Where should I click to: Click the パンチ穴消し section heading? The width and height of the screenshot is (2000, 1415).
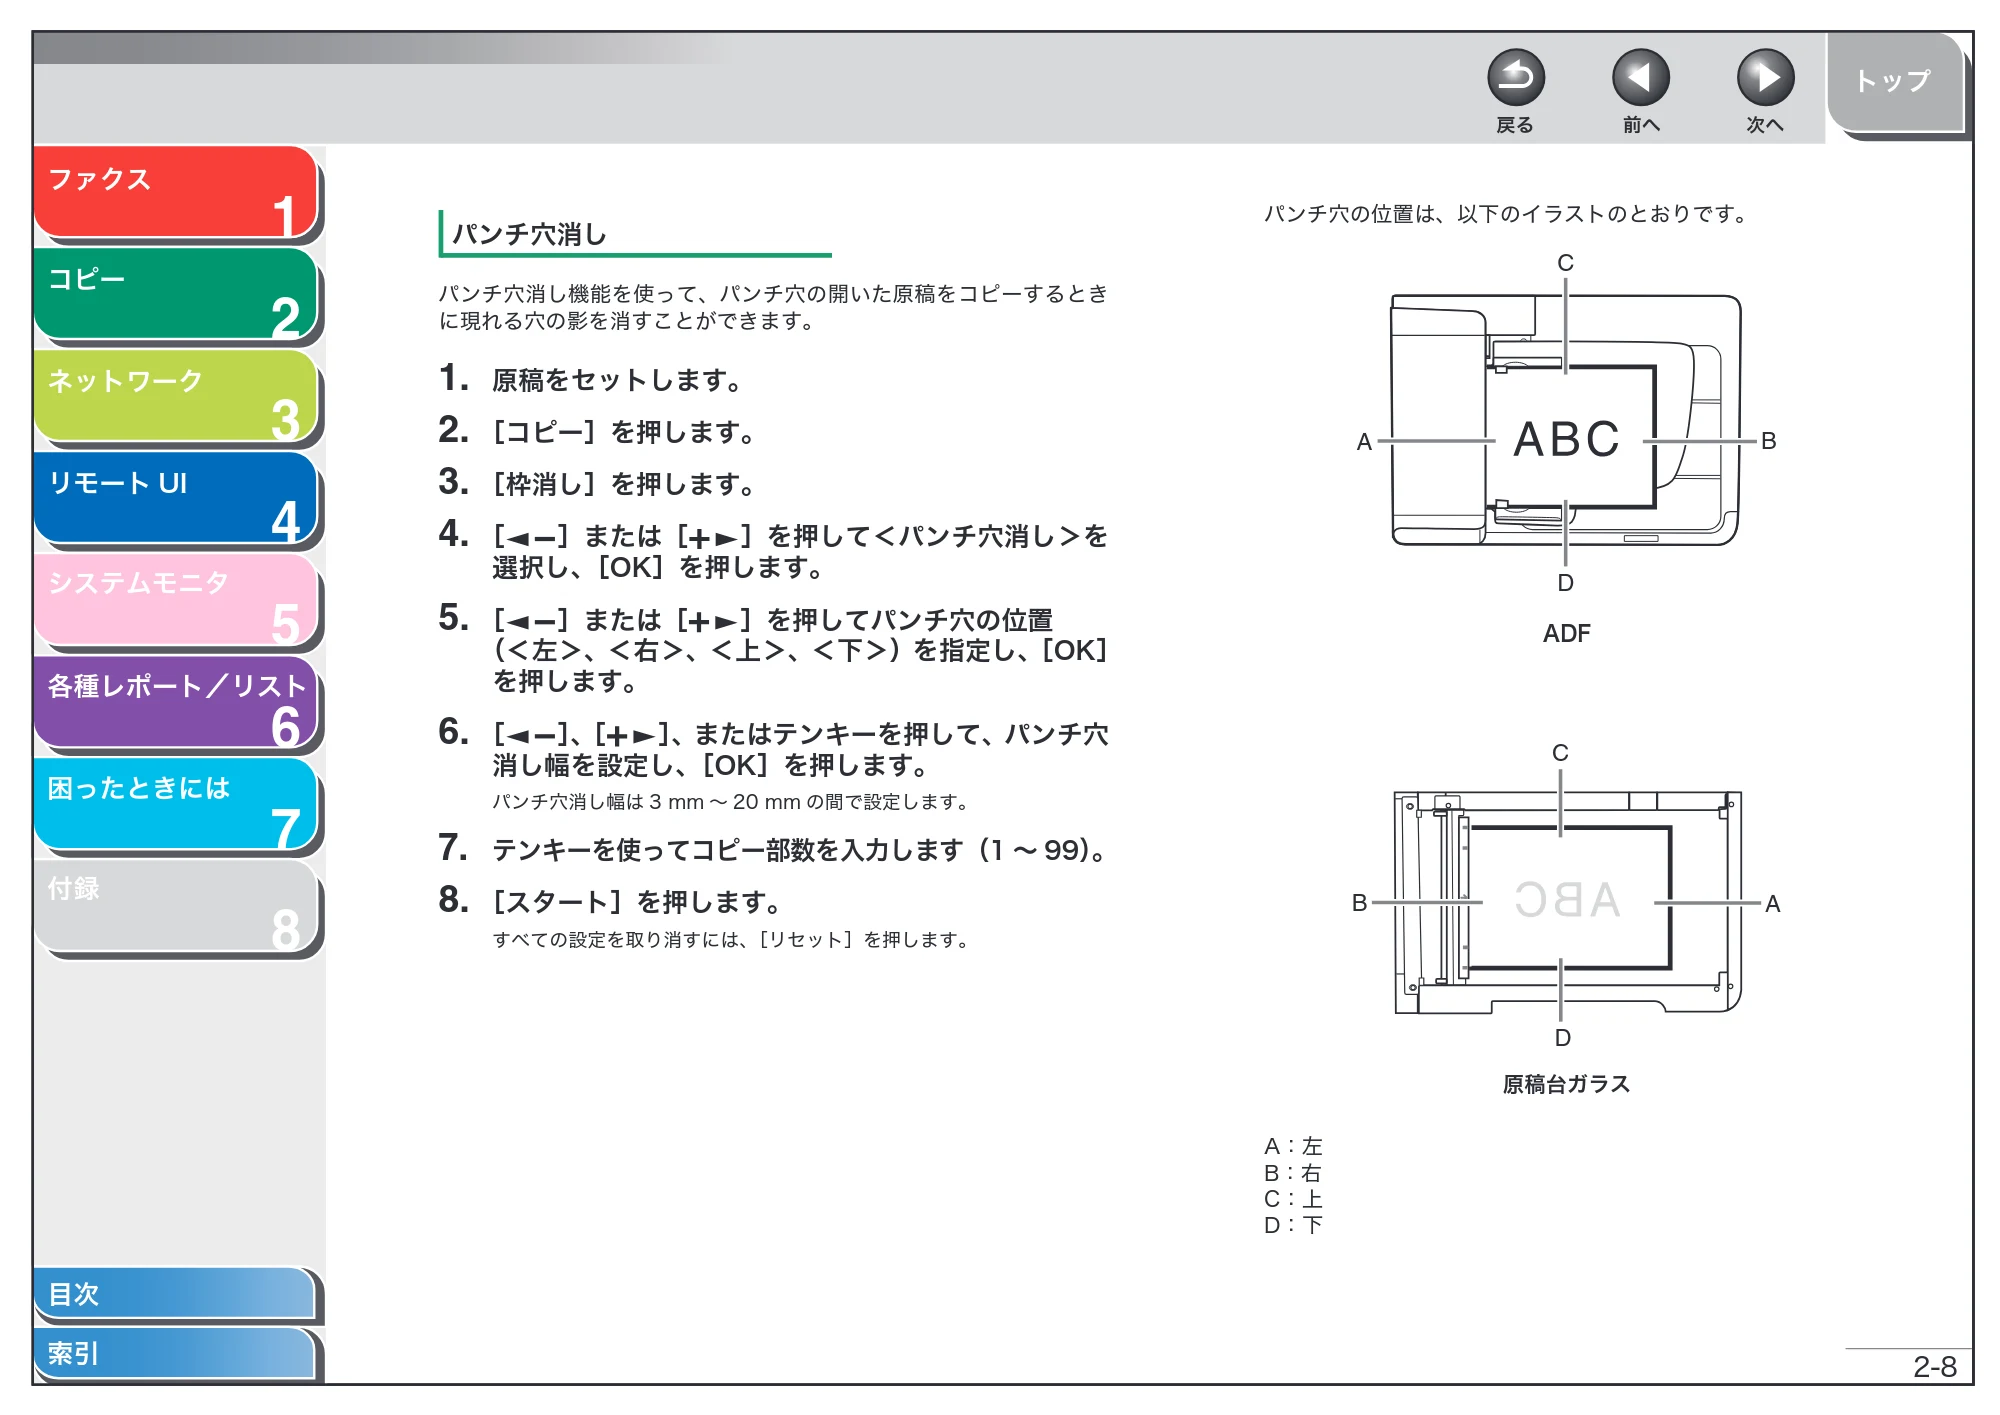530,234
